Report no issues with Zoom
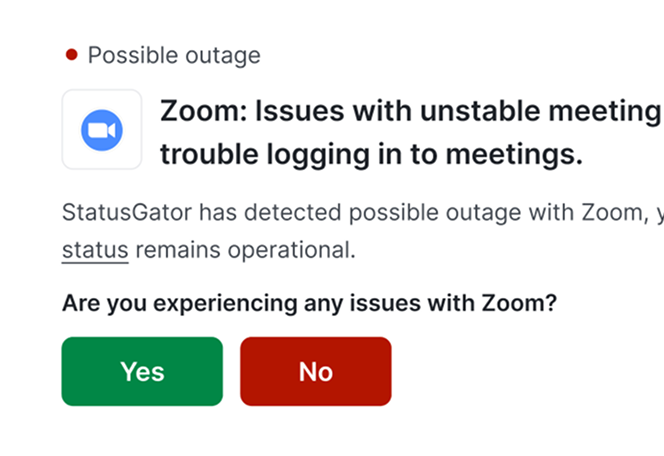The image size is (664, 456). pyautogui.click(x=315, y=371)
